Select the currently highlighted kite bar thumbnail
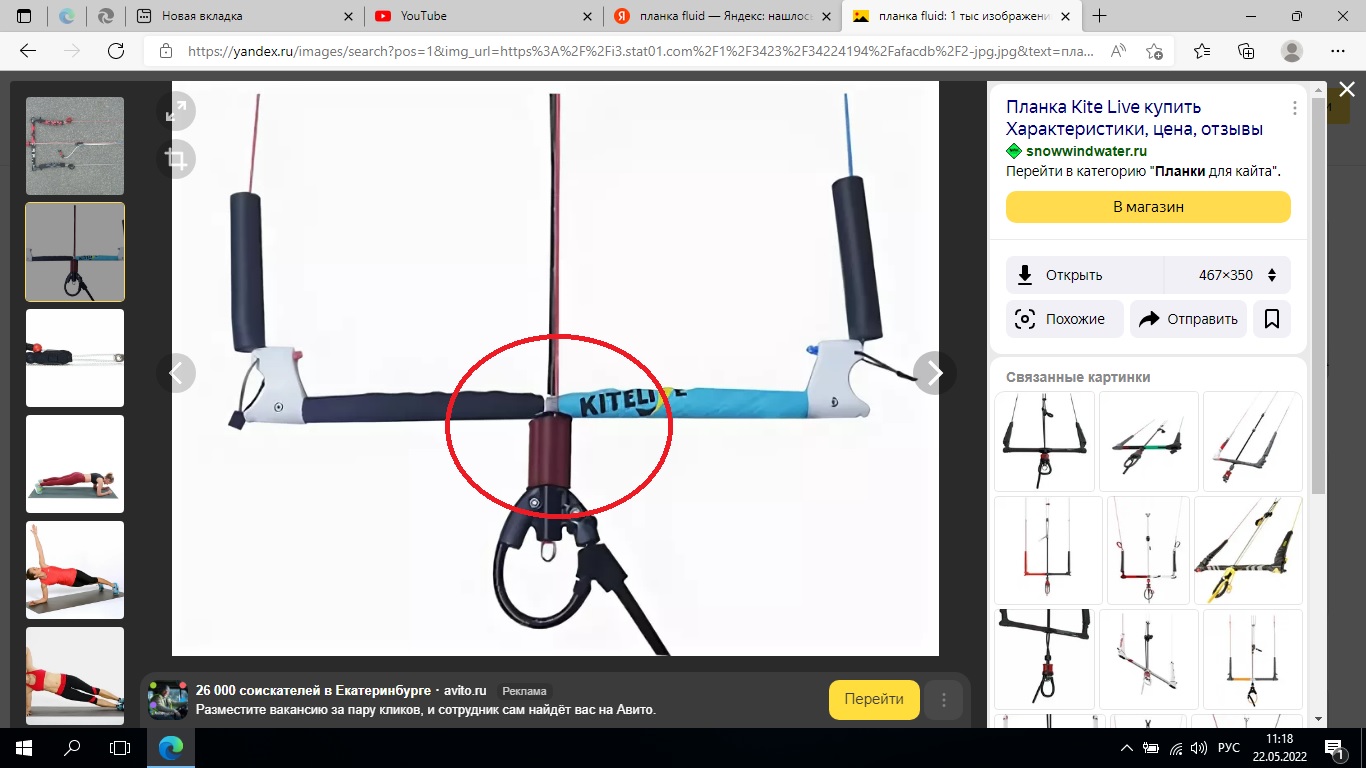Screen dimensions: 1366x768 75,252
